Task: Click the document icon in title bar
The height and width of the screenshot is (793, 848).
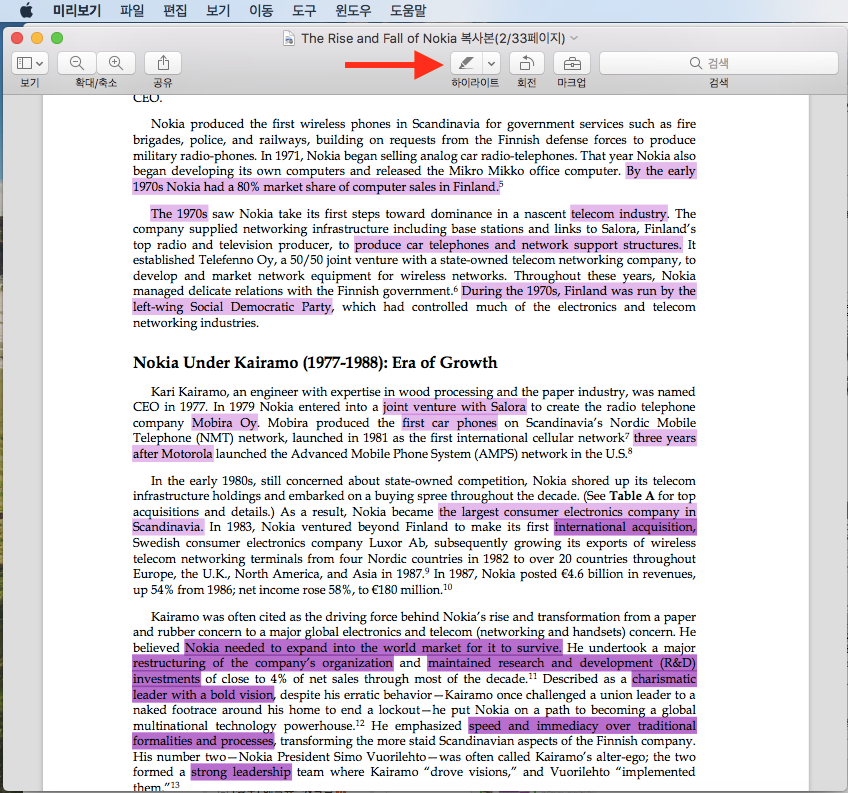Action: click(289, 38)
